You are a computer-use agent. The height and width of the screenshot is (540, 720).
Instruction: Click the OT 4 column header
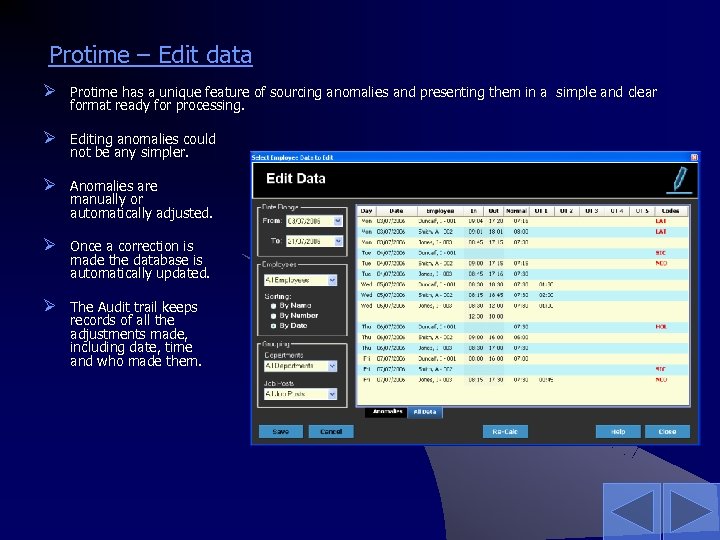(617, 211)
